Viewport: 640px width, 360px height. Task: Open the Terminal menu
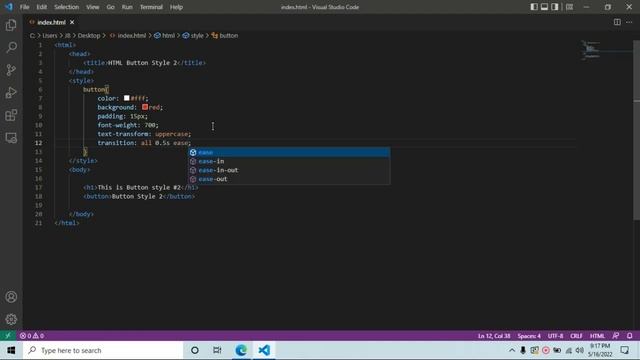pyautogui.click(x=151, y=7)
